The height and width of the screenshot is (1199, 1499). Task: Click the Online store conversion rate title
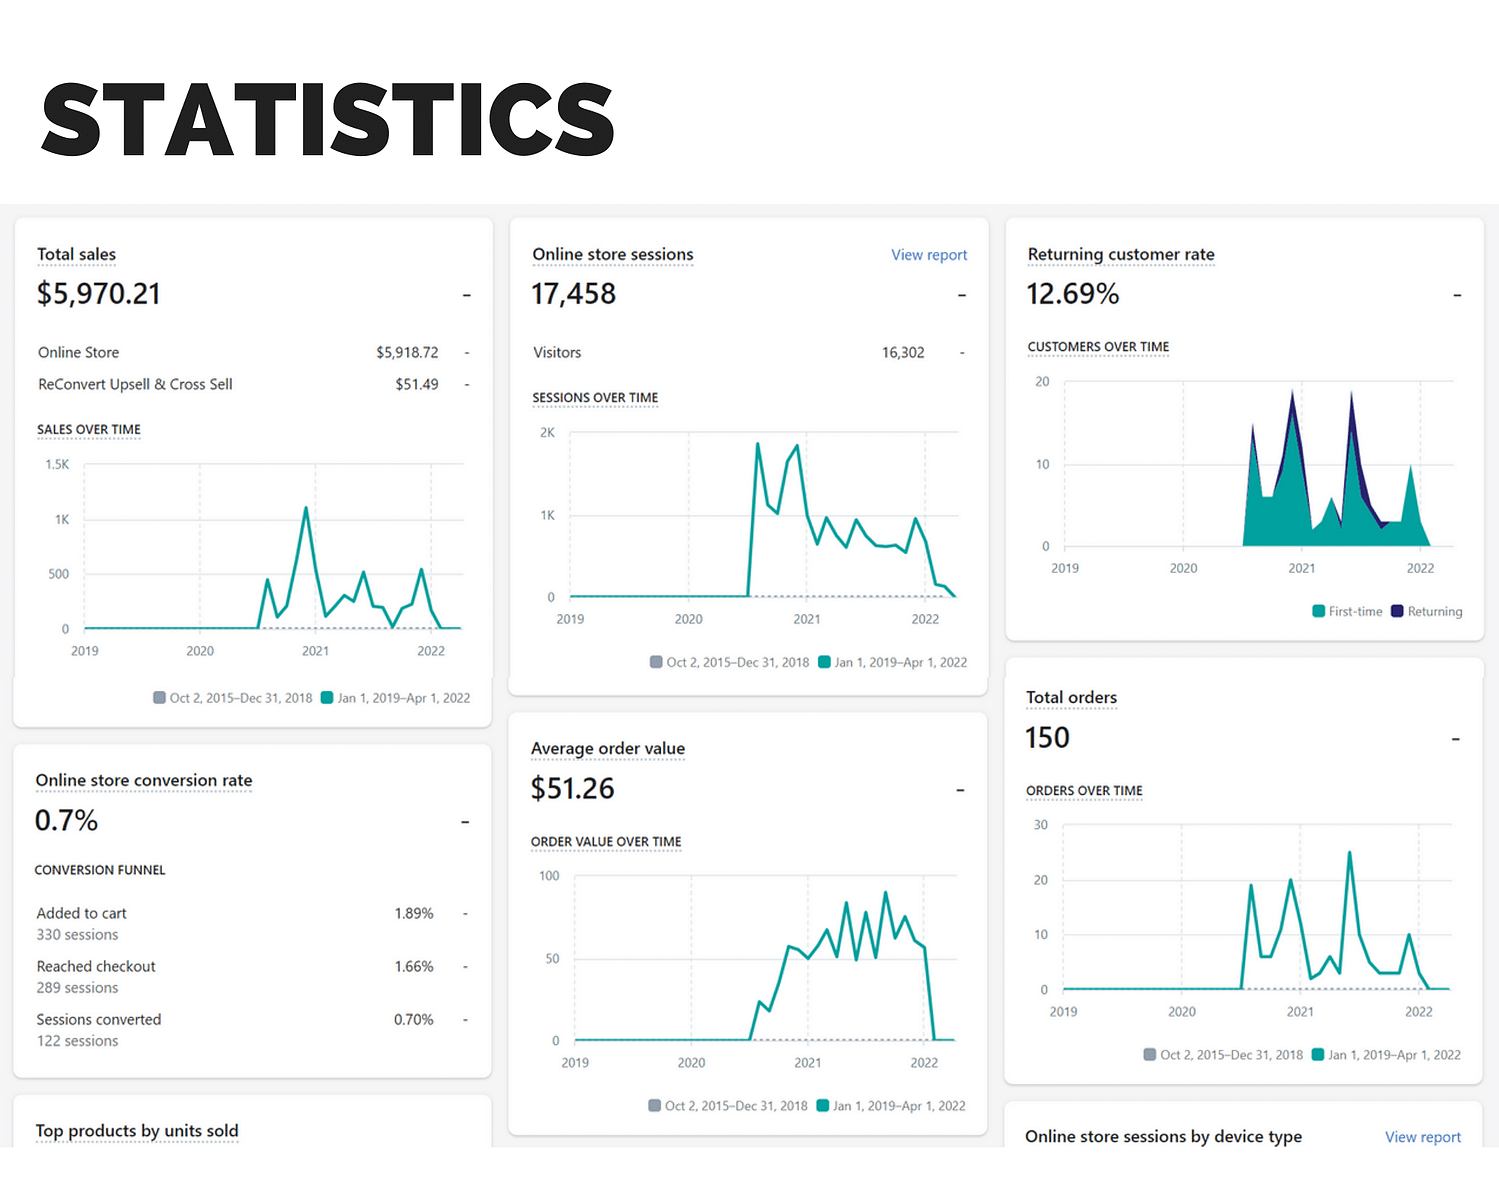click(144, 780)
